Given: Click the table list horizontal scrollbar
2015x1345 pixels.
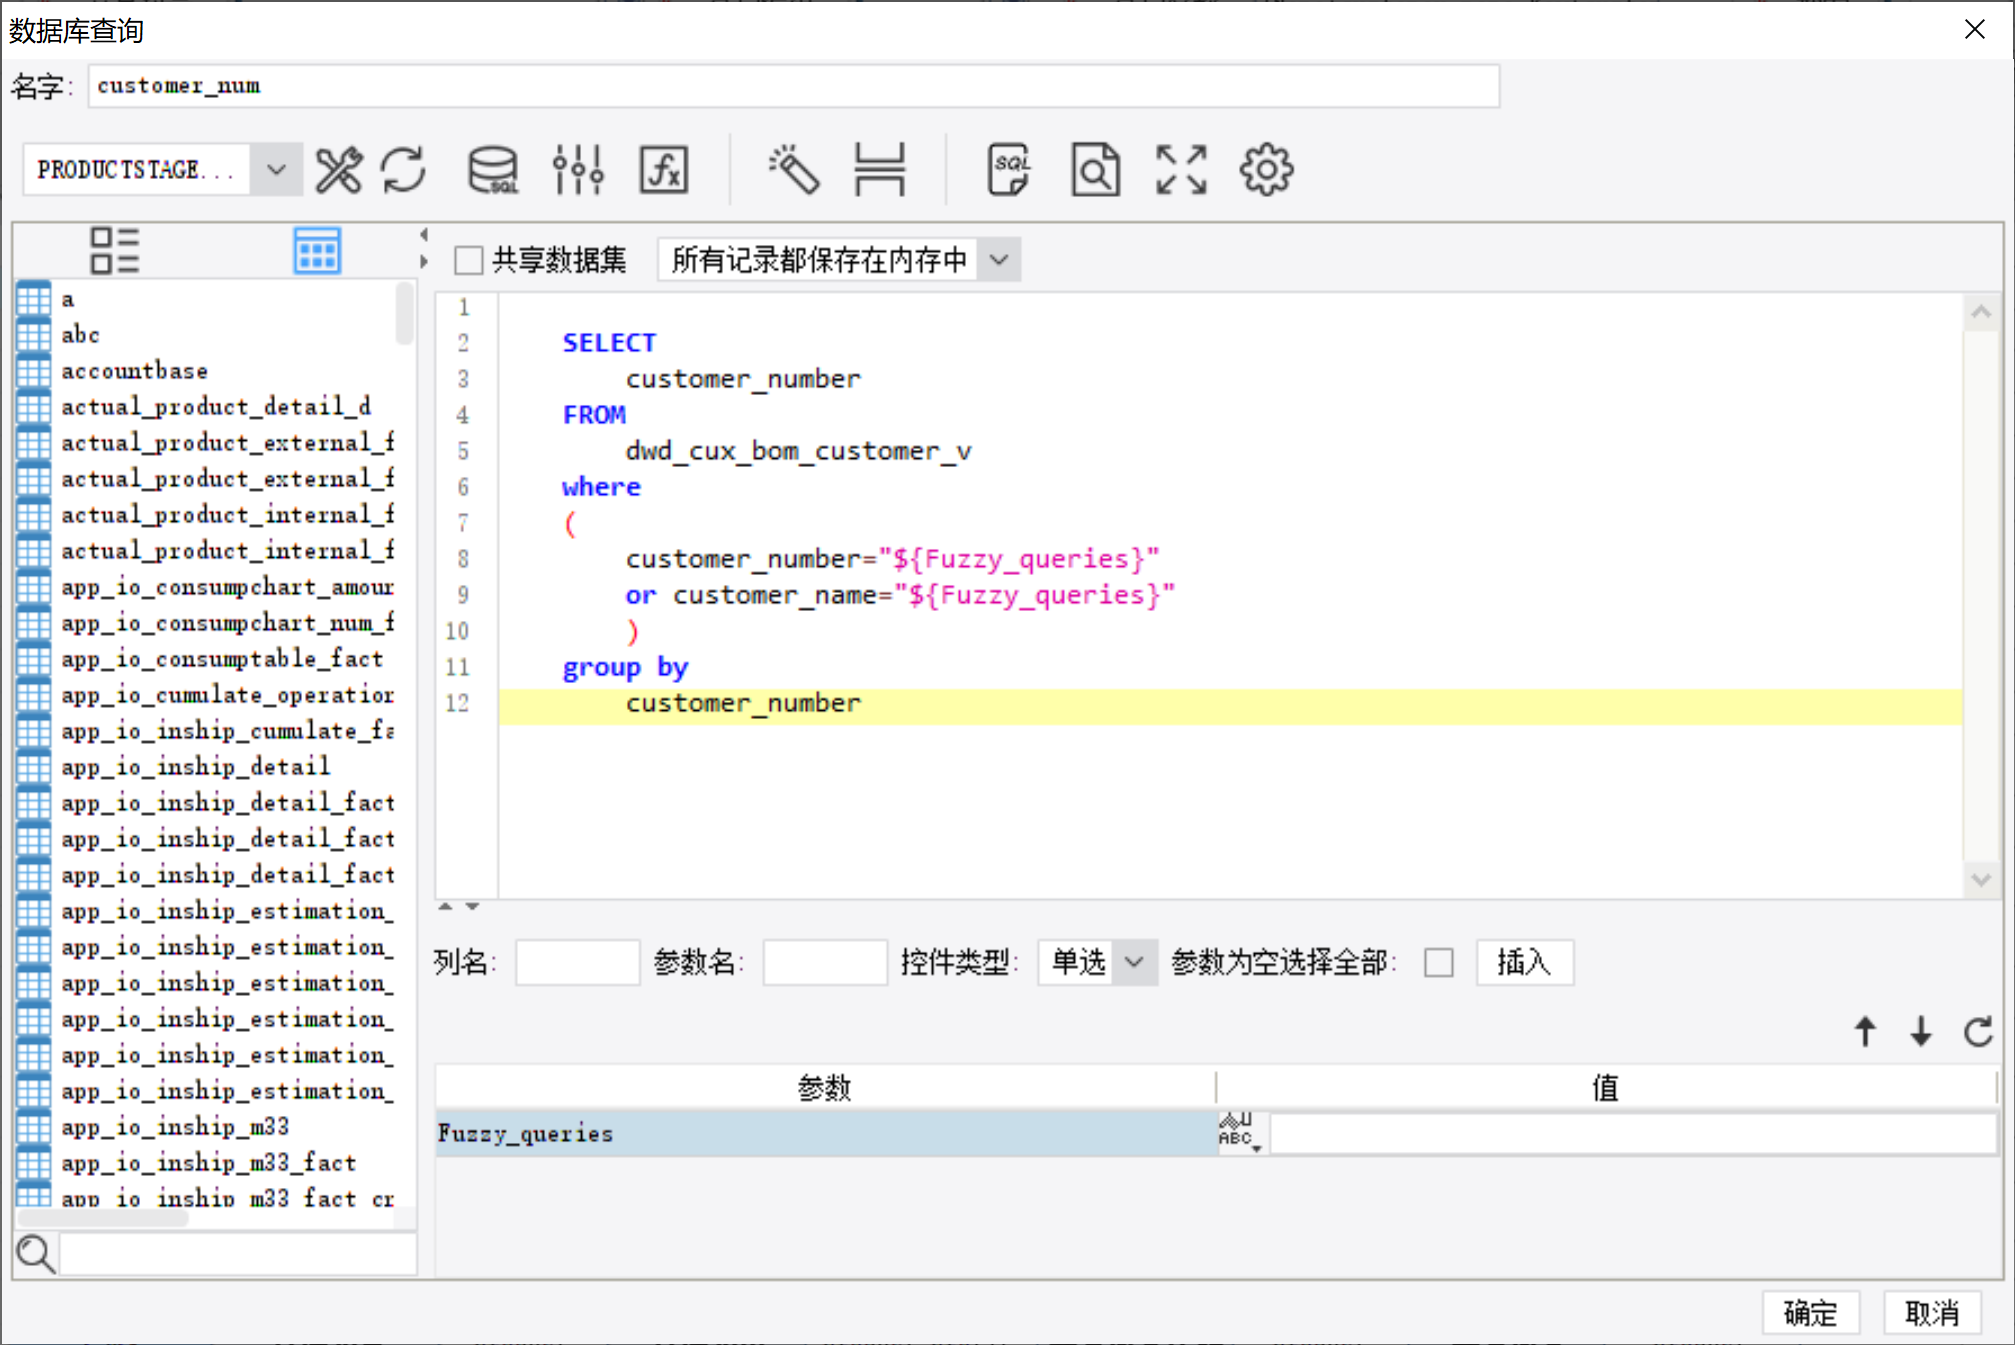Looking at the screenshot, I should pyautogui.click(x=103, y=1218).
